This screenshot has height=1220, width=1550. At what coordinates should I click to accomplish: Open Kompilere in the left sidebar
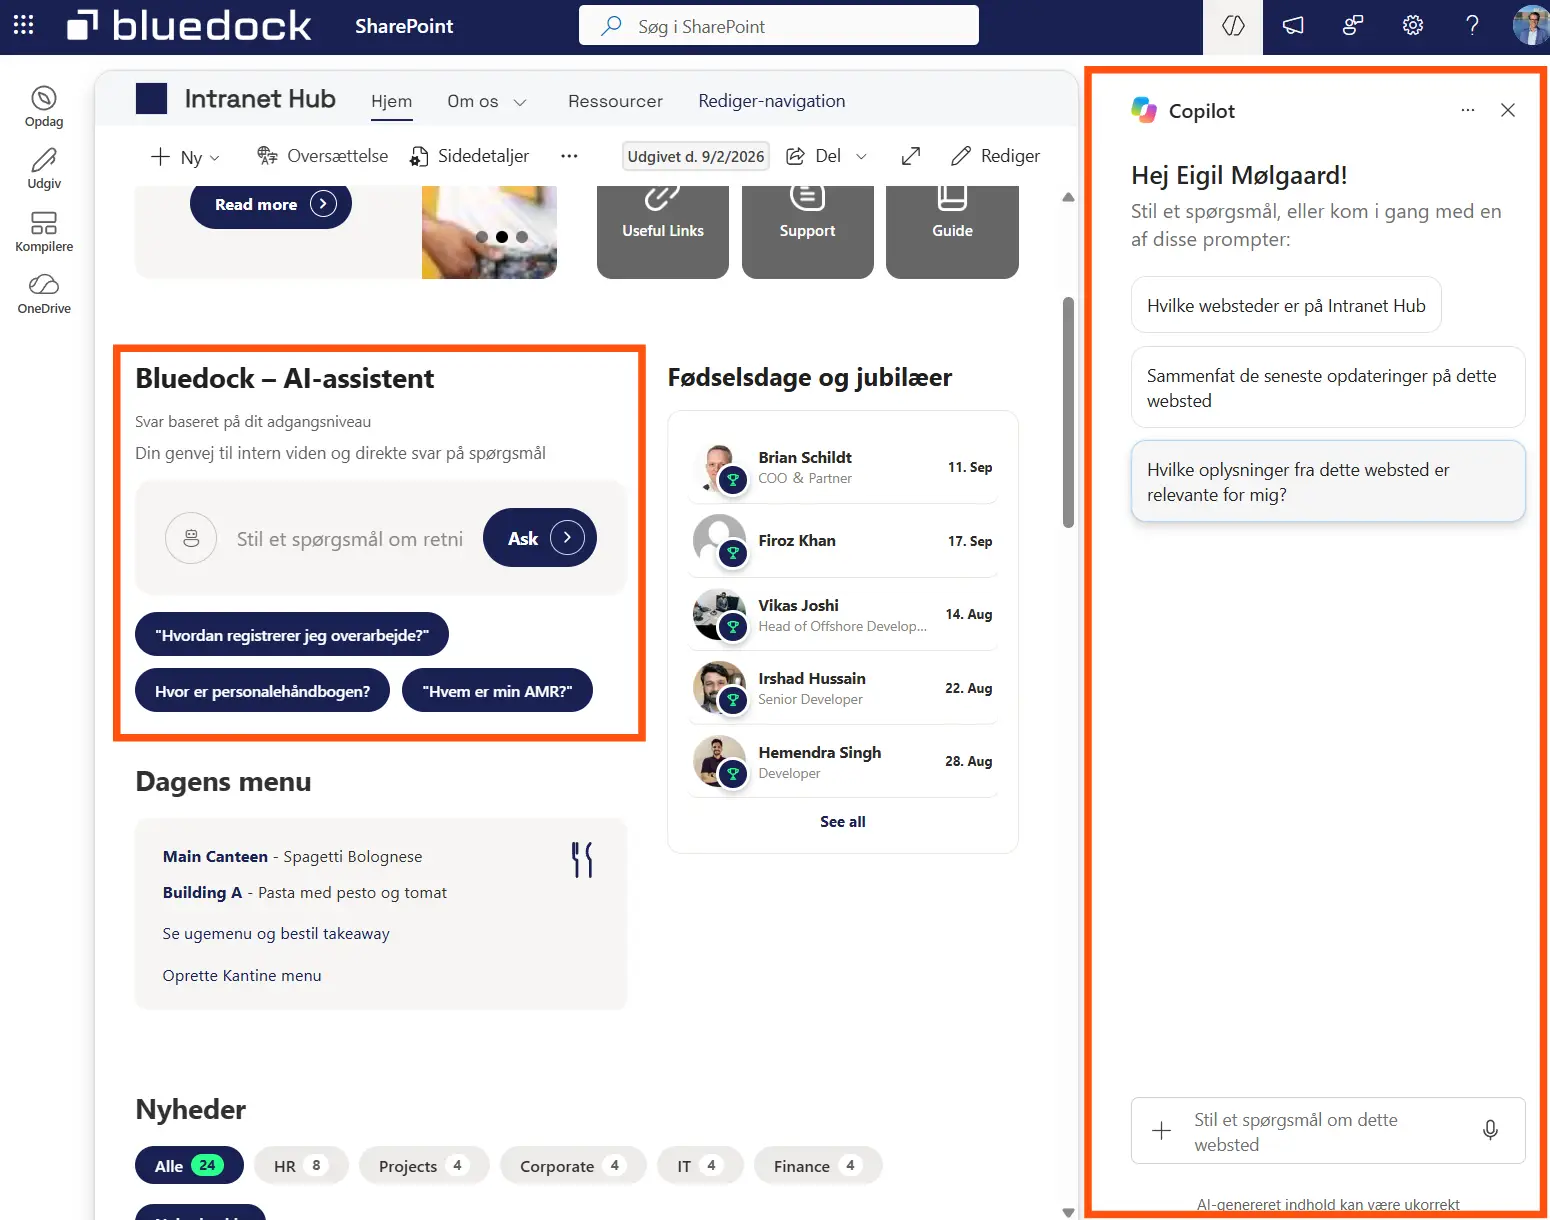click(x=44, y=232)
